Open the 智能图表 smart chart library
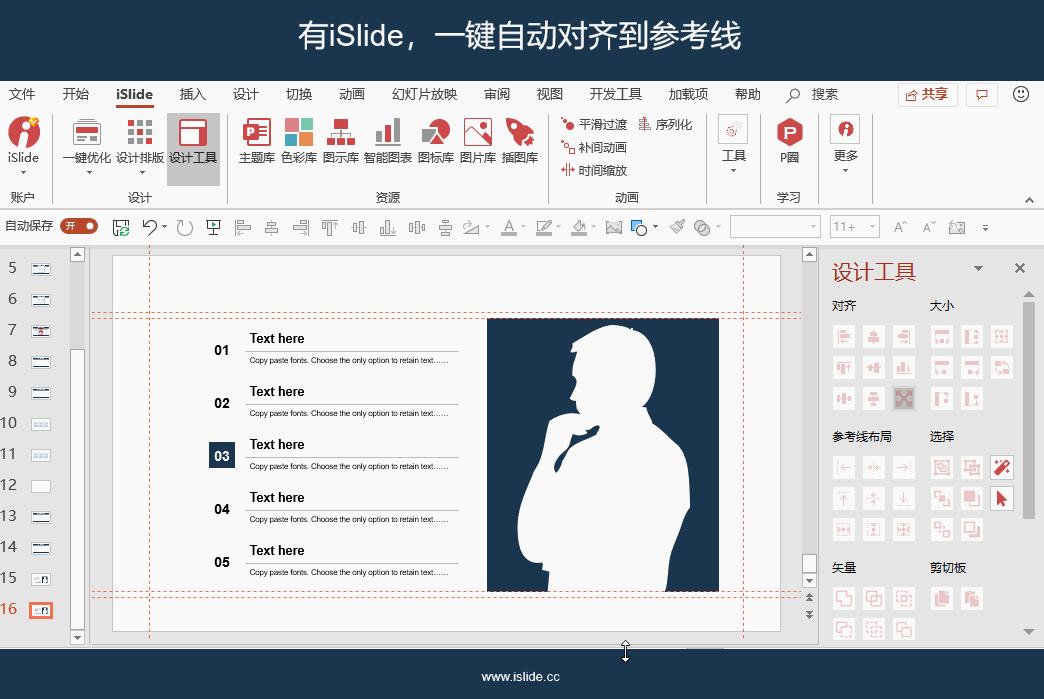This screenshot has height=699, width=1044. tap(388, 140)
